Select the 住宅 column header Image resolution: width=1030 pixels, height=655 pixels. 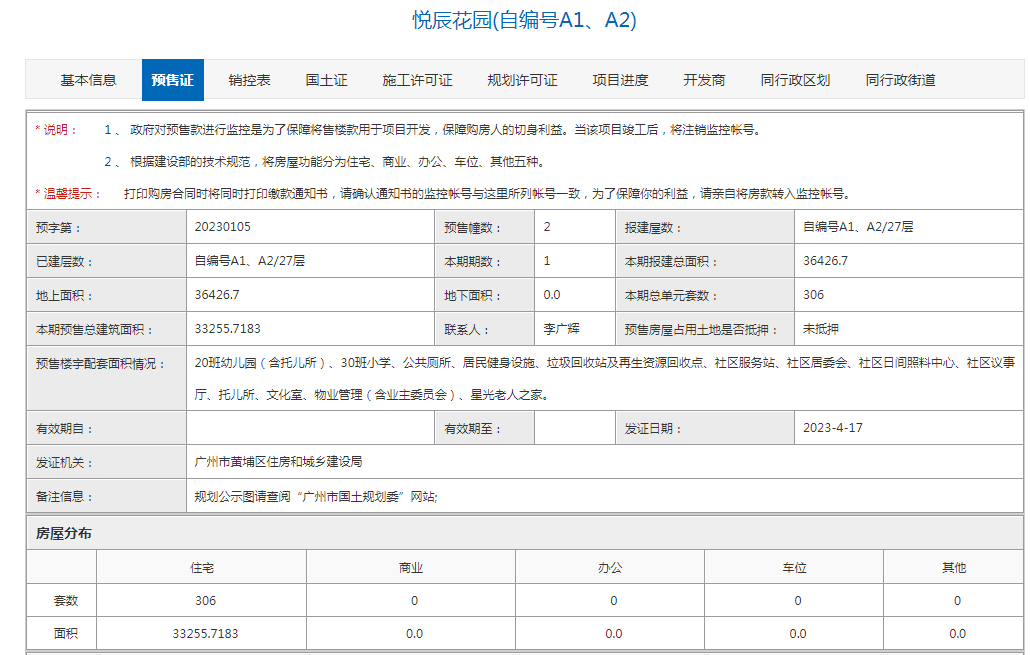pos(200,567)
